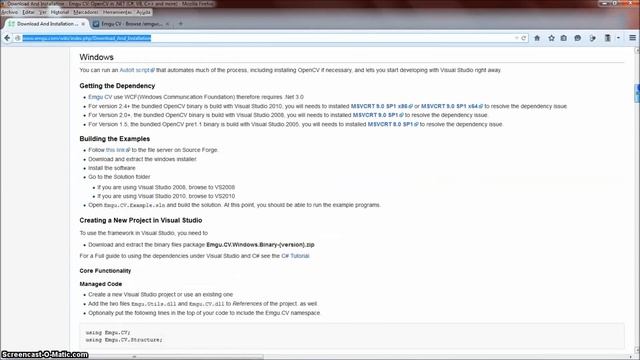Click the site identity icon in address bar
This screenshot has width=640, height=360.
(18, 38)
